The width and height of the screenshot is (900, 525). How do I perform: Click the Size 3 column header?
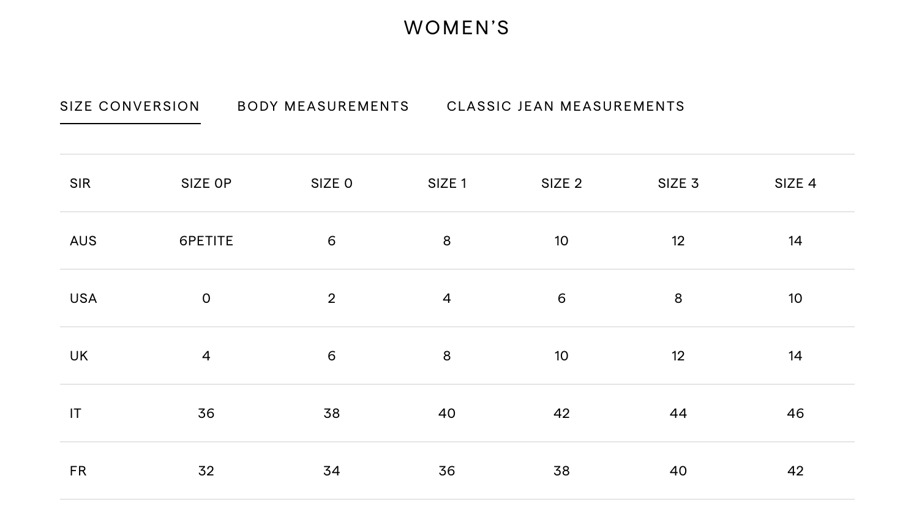(x=678, y=183)
